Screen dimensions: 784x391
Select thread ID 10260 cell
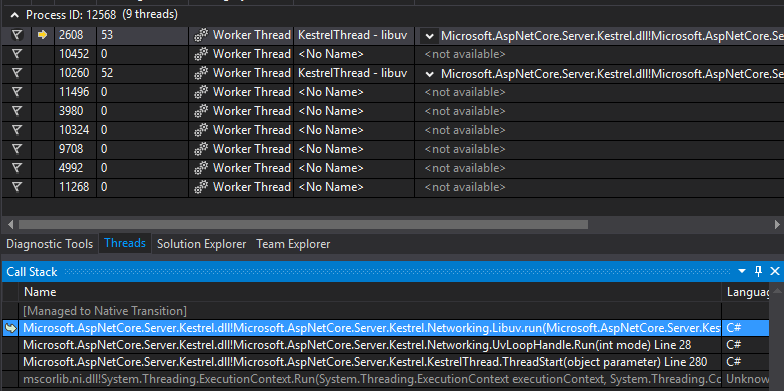76,73
